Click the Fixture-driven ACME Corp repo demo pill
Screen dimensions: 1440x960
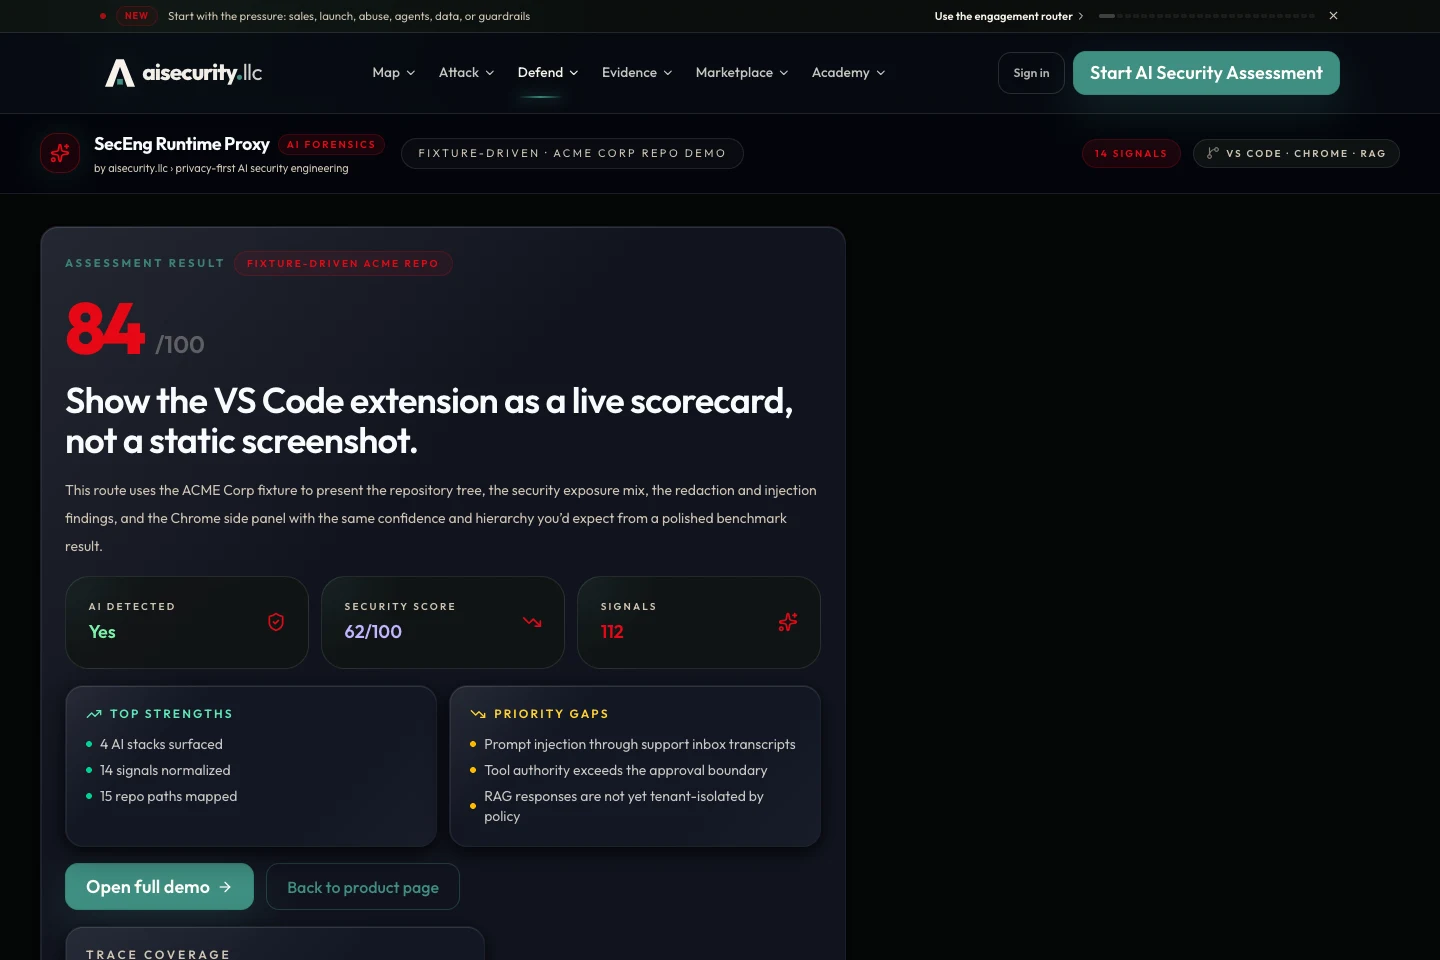click(x=572, y=153)
